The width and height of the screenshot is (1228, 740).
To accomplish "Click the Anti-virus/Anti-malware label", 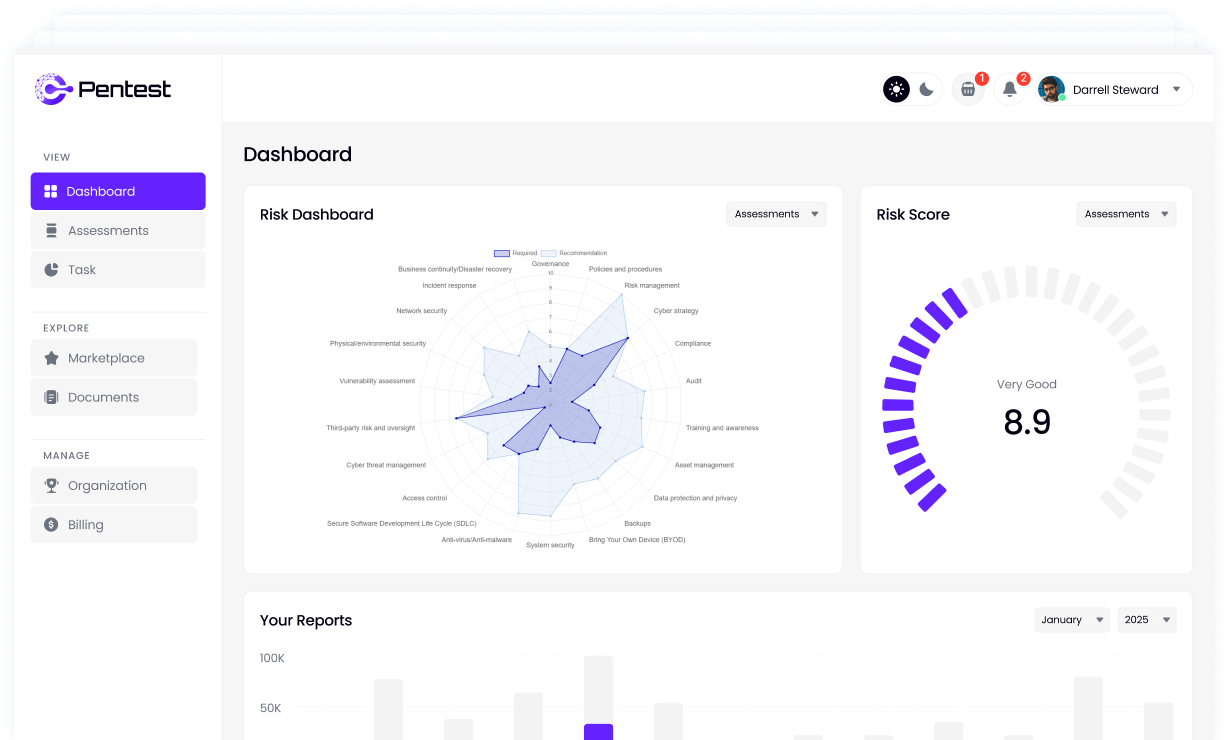I will coord(477,539).
